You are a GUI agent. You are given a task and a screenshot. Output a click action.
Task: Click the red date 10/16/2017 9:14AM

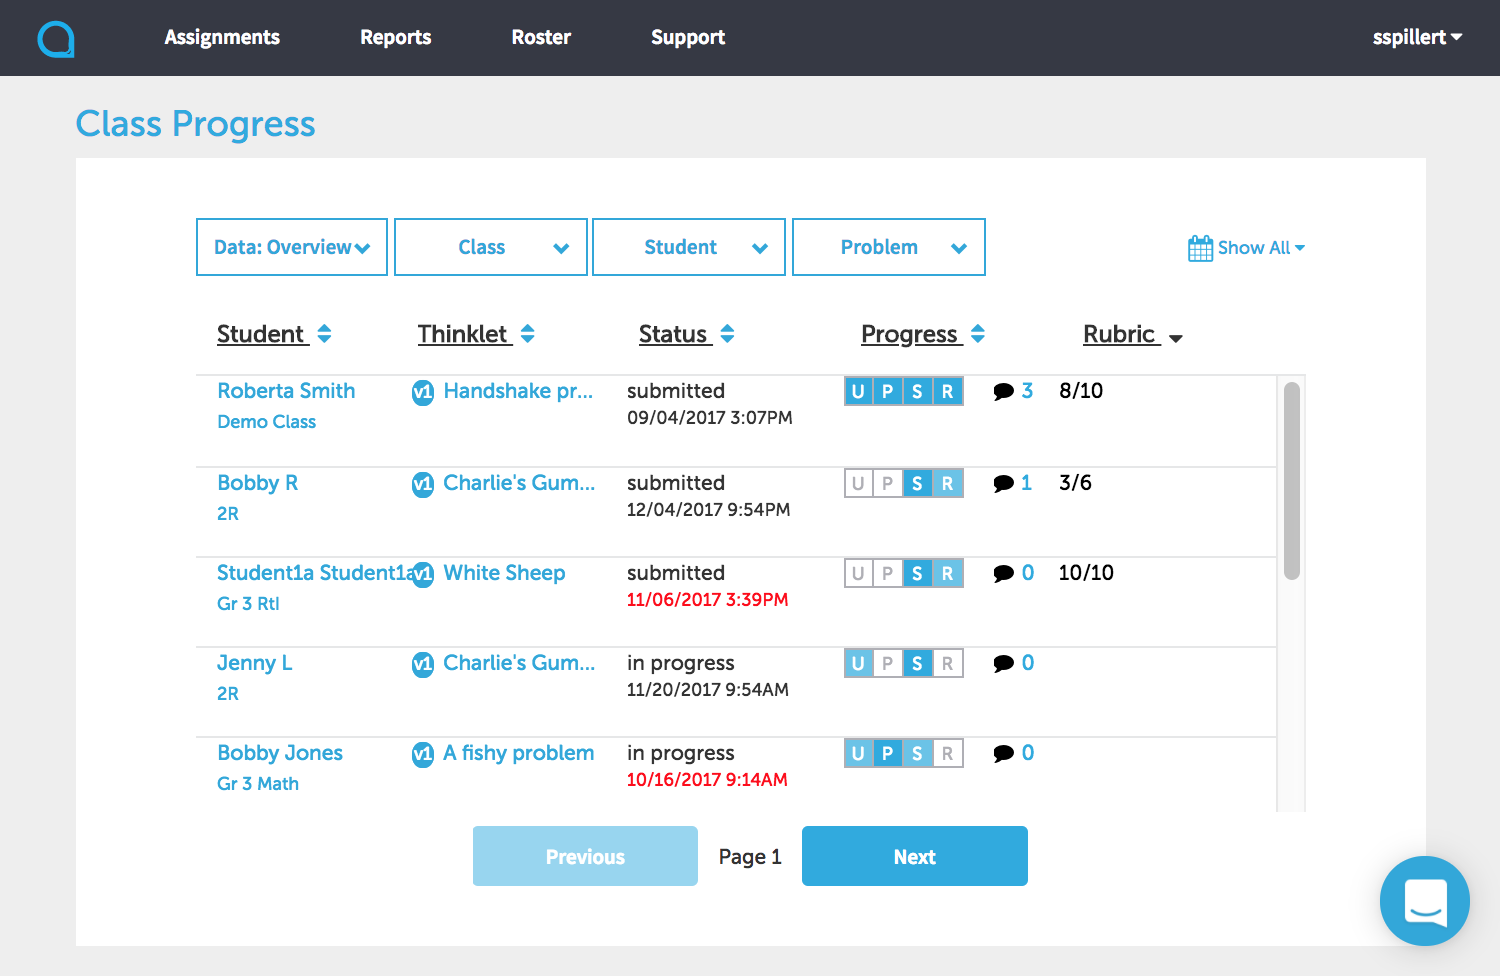(x=707, y=780)
